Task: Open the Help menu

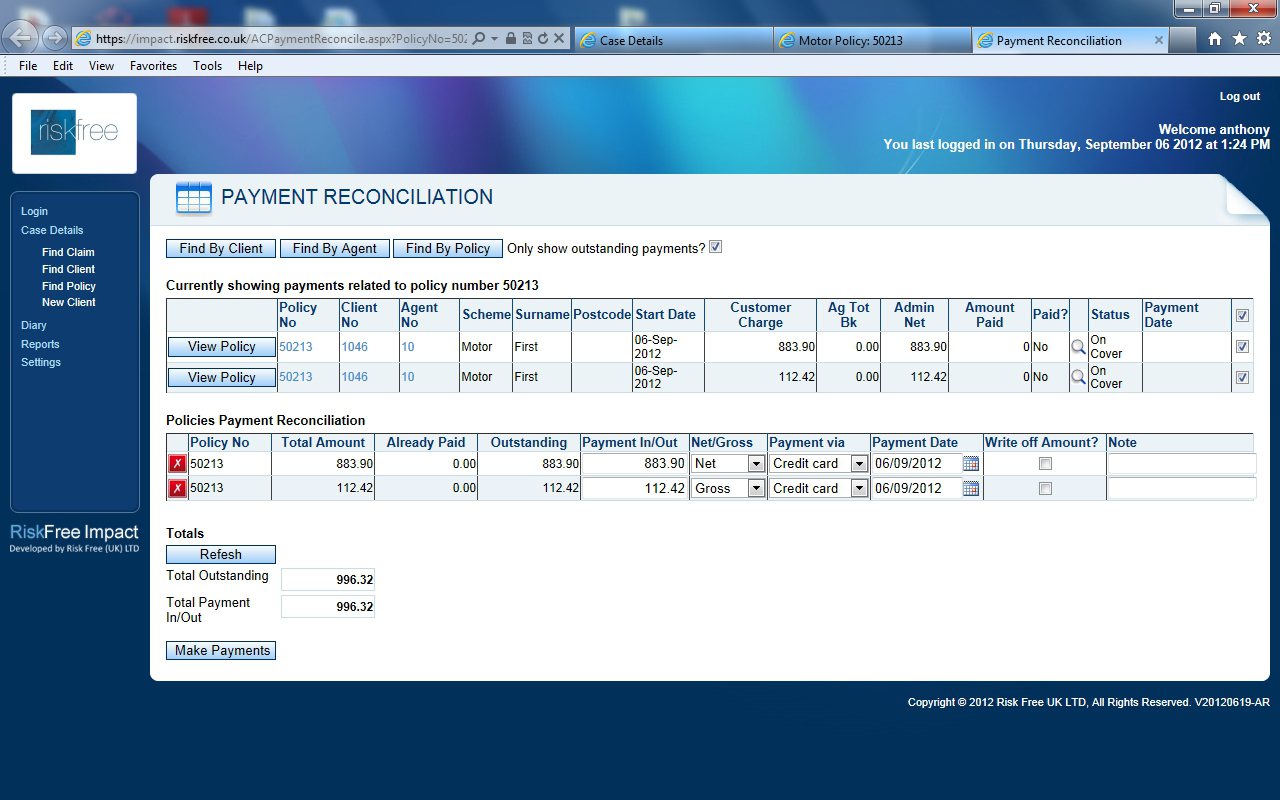Action: point(250,66)
